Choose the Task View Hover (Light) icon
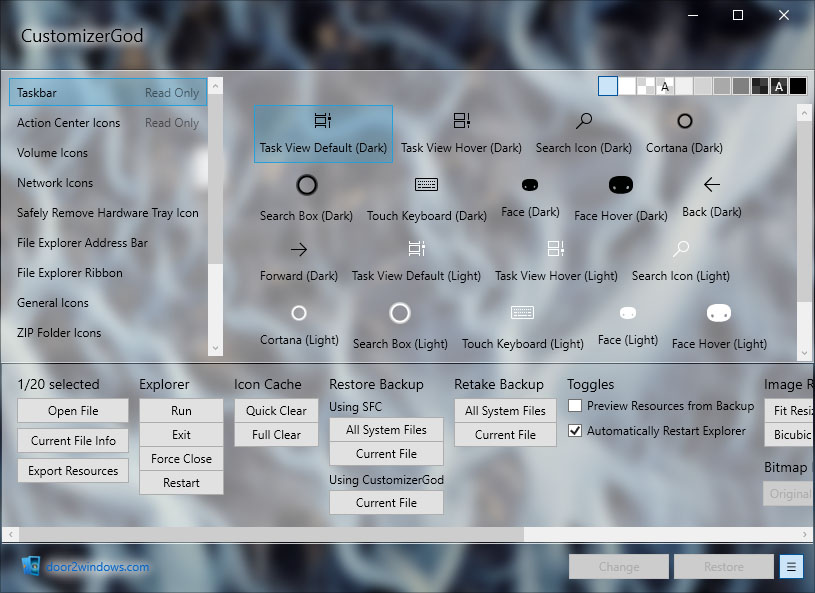This screenshot has height=593, width=815. coord(556,261)
